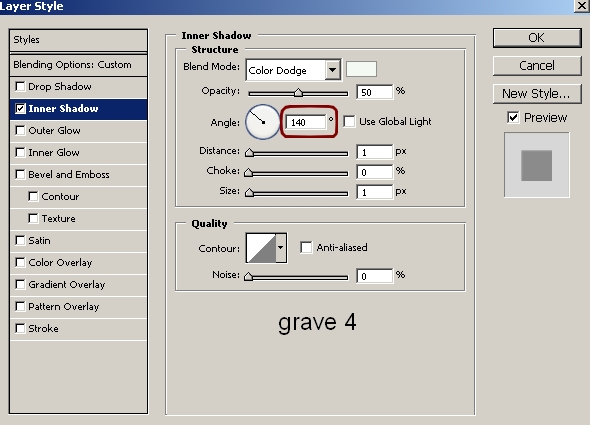Click the Distance value input field
590x425 pixels.
click(x=374, y=152)
